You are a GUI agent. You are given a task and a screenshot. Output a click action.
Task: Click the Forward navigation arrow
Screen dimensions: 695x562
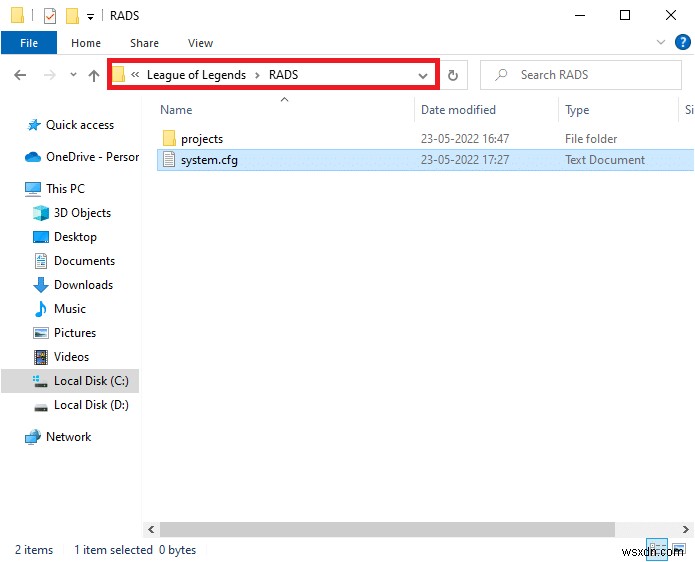point(50,75)
